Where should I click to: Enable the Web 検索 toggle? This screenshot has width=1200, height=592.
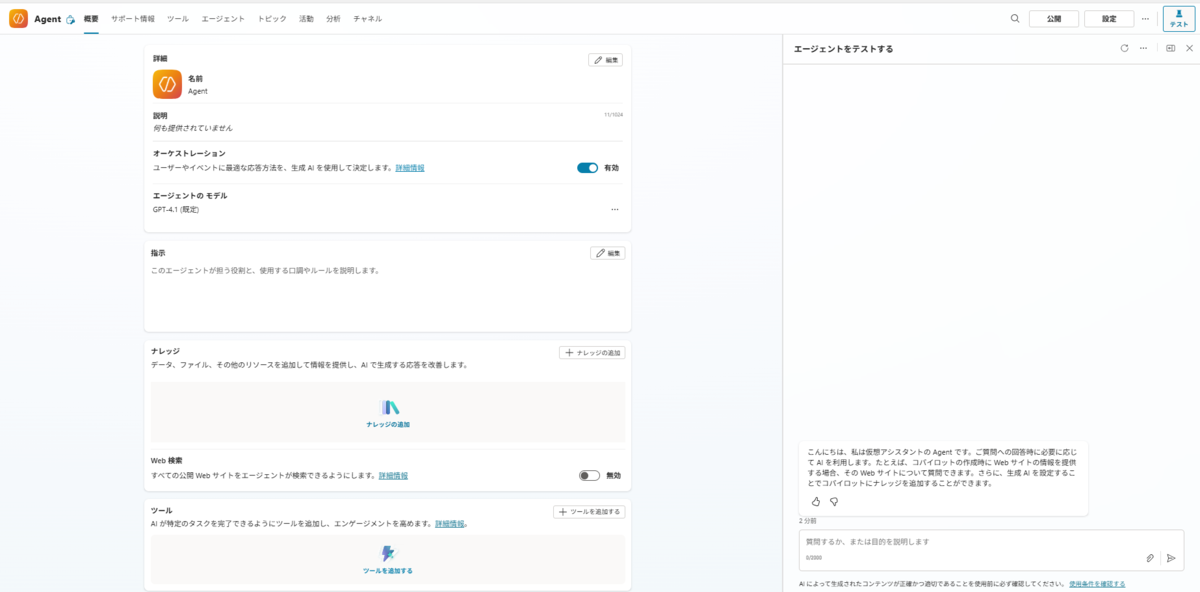coord(589,476)
